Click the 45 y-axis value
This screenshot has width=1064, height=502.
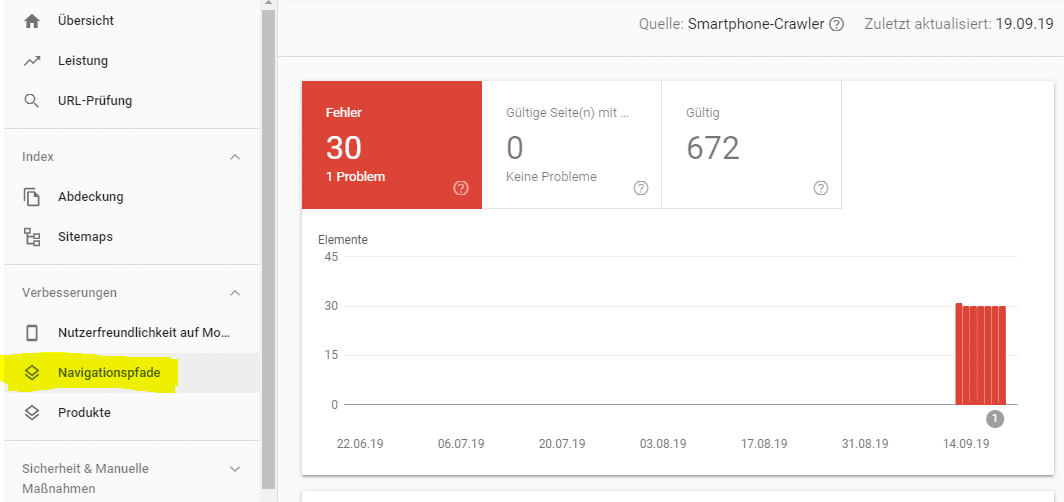[331, 257]
